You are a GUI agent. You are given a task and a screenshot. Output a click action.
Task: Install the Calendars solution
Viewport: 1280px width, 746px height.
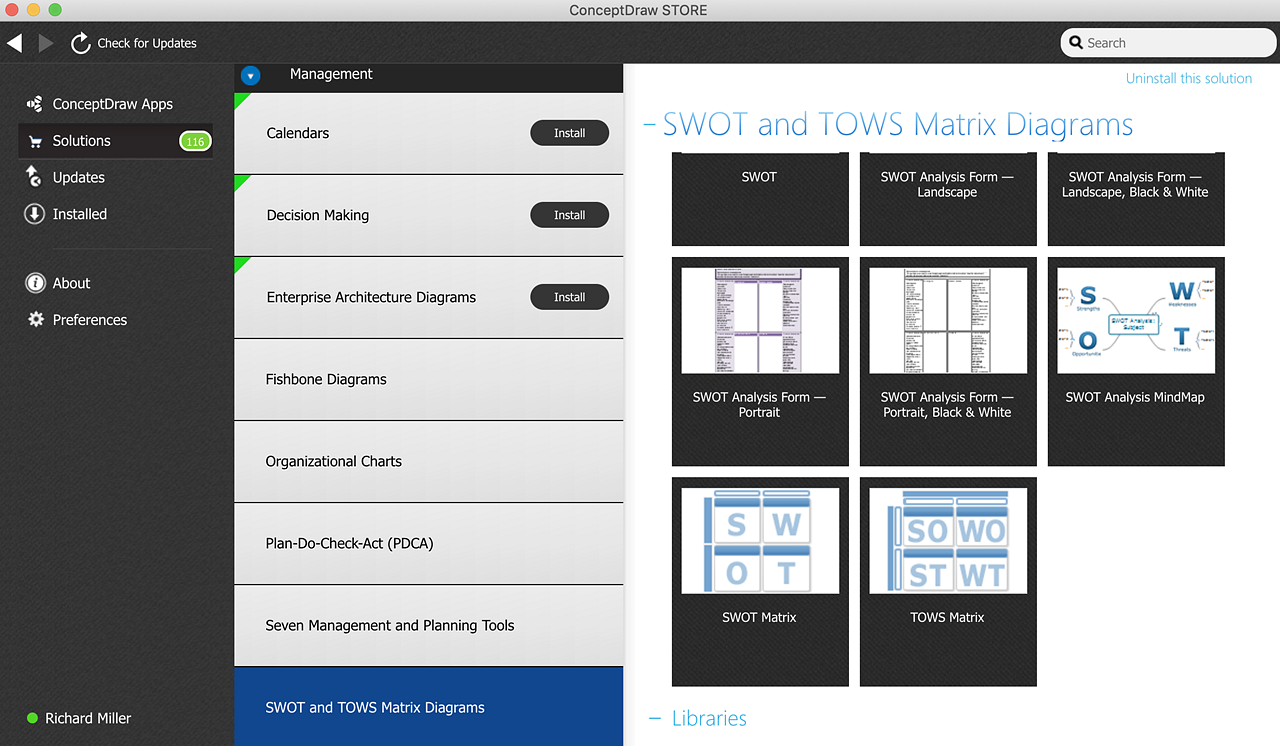569,133
